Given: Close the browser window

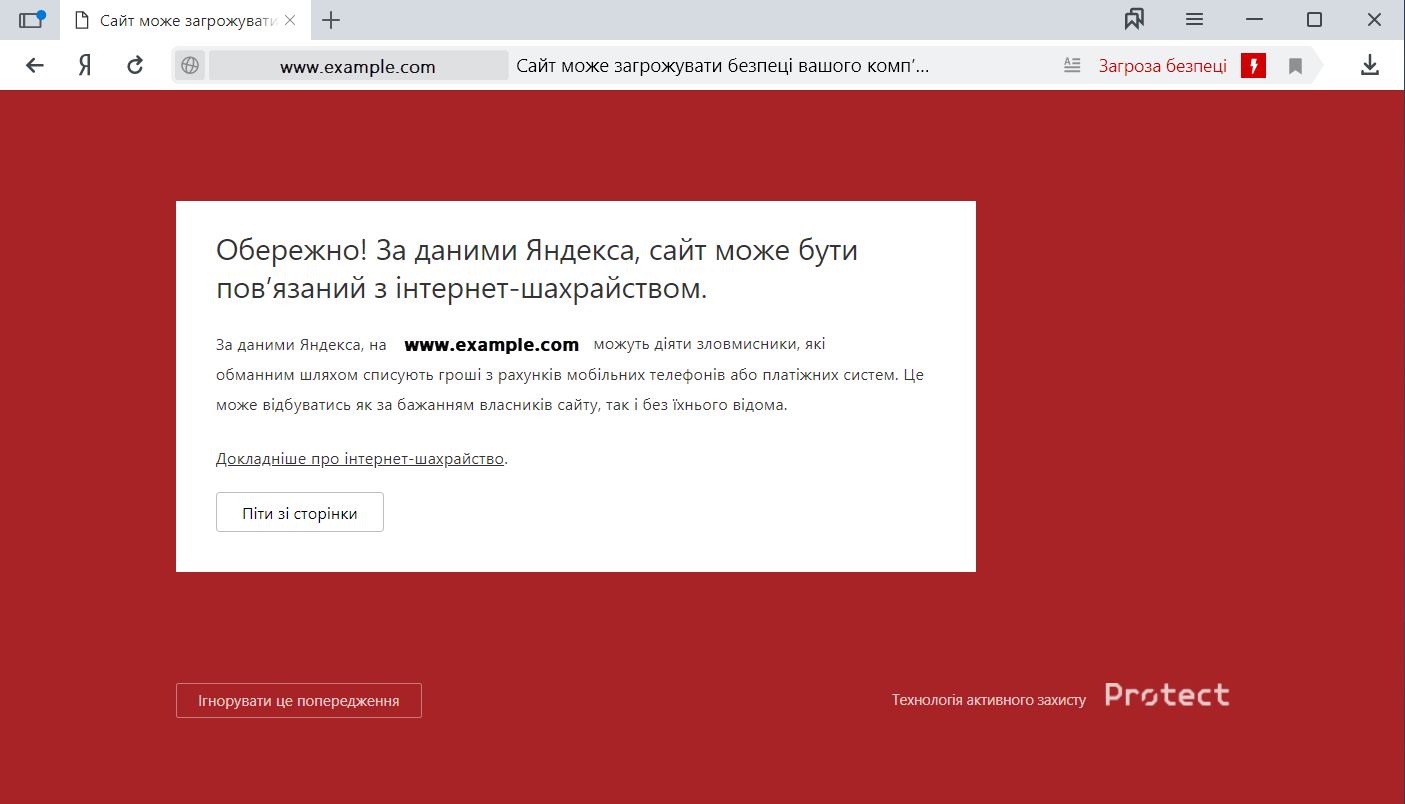Looking at the screenshot, I should pos(1374,20).
